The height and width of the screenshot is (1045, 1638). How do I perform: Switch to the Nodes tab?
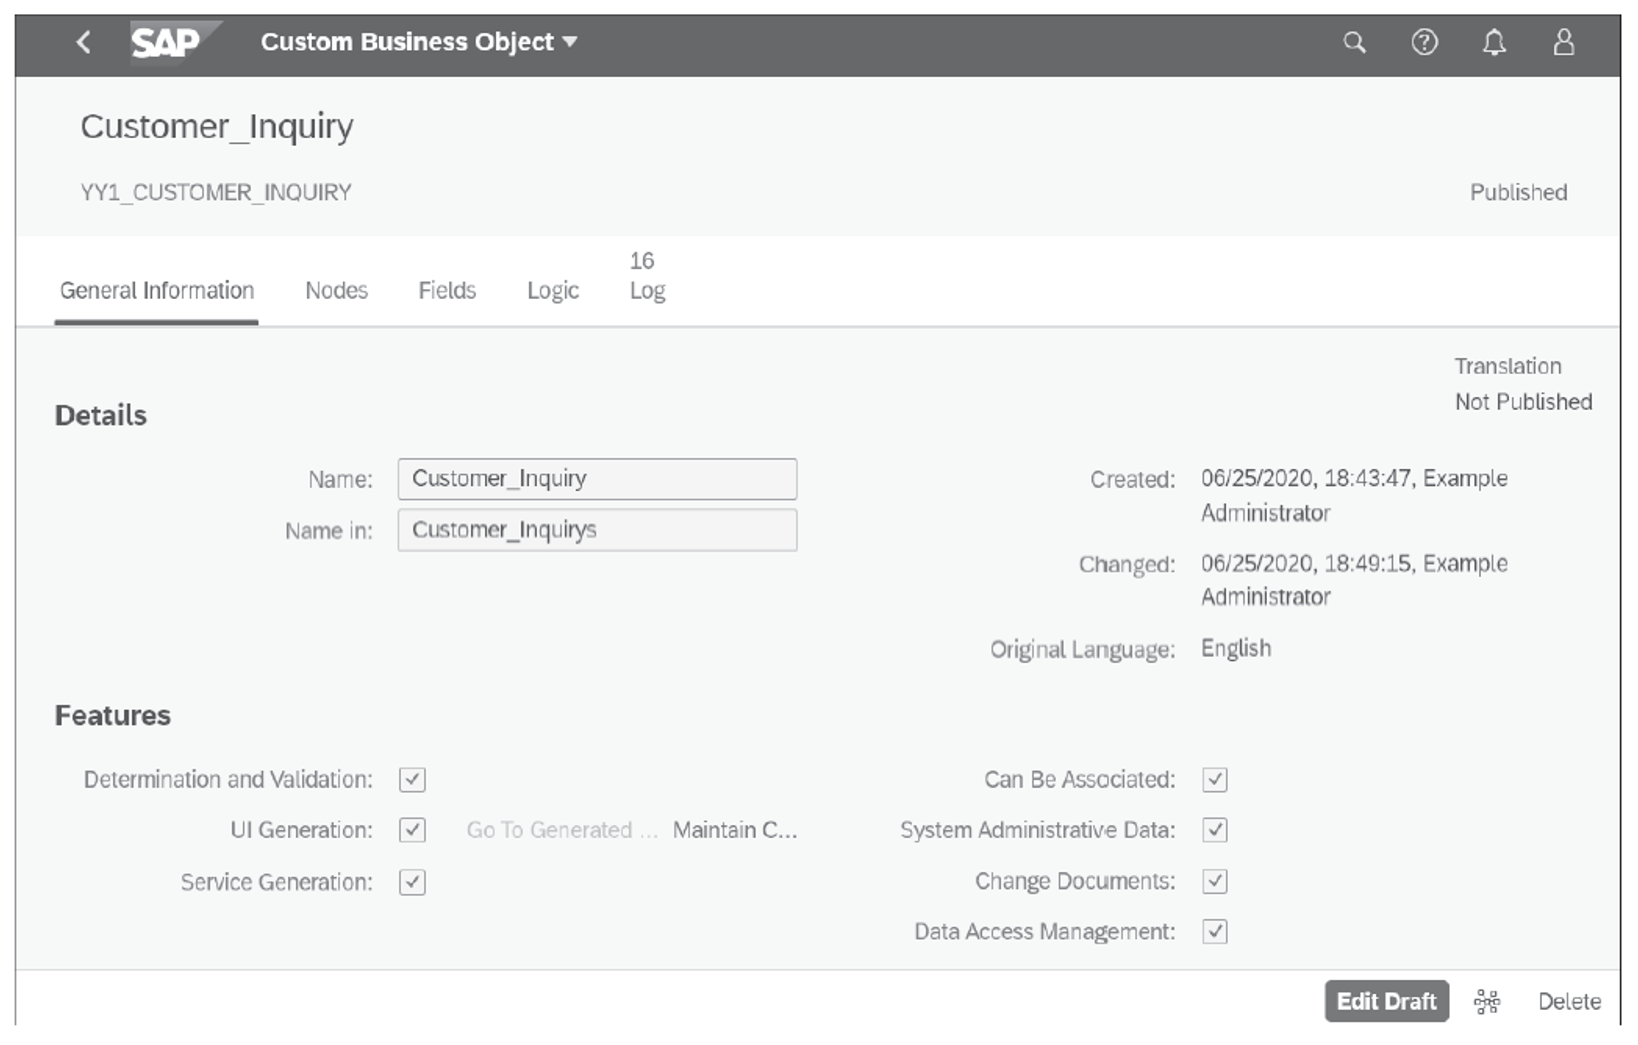click(336, 290)
